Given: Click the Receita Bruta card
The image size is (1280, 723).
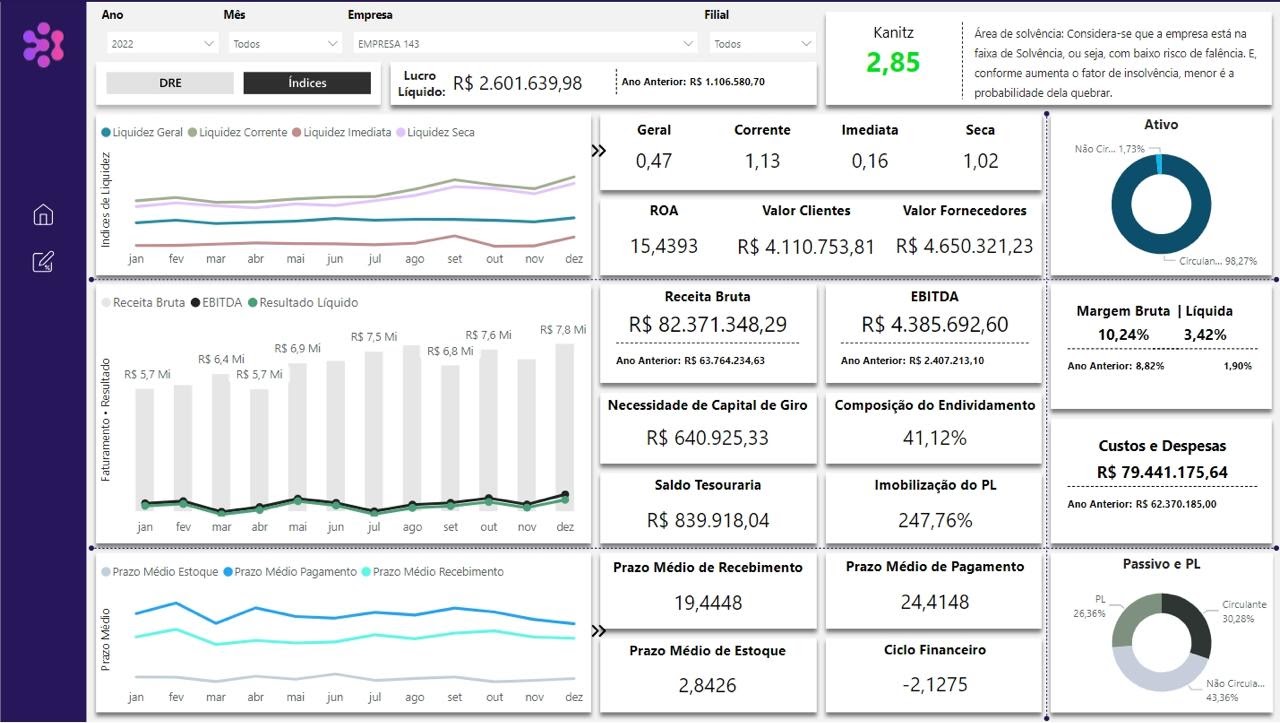Looking at the screenshot, I should click(x=707, y=333).
